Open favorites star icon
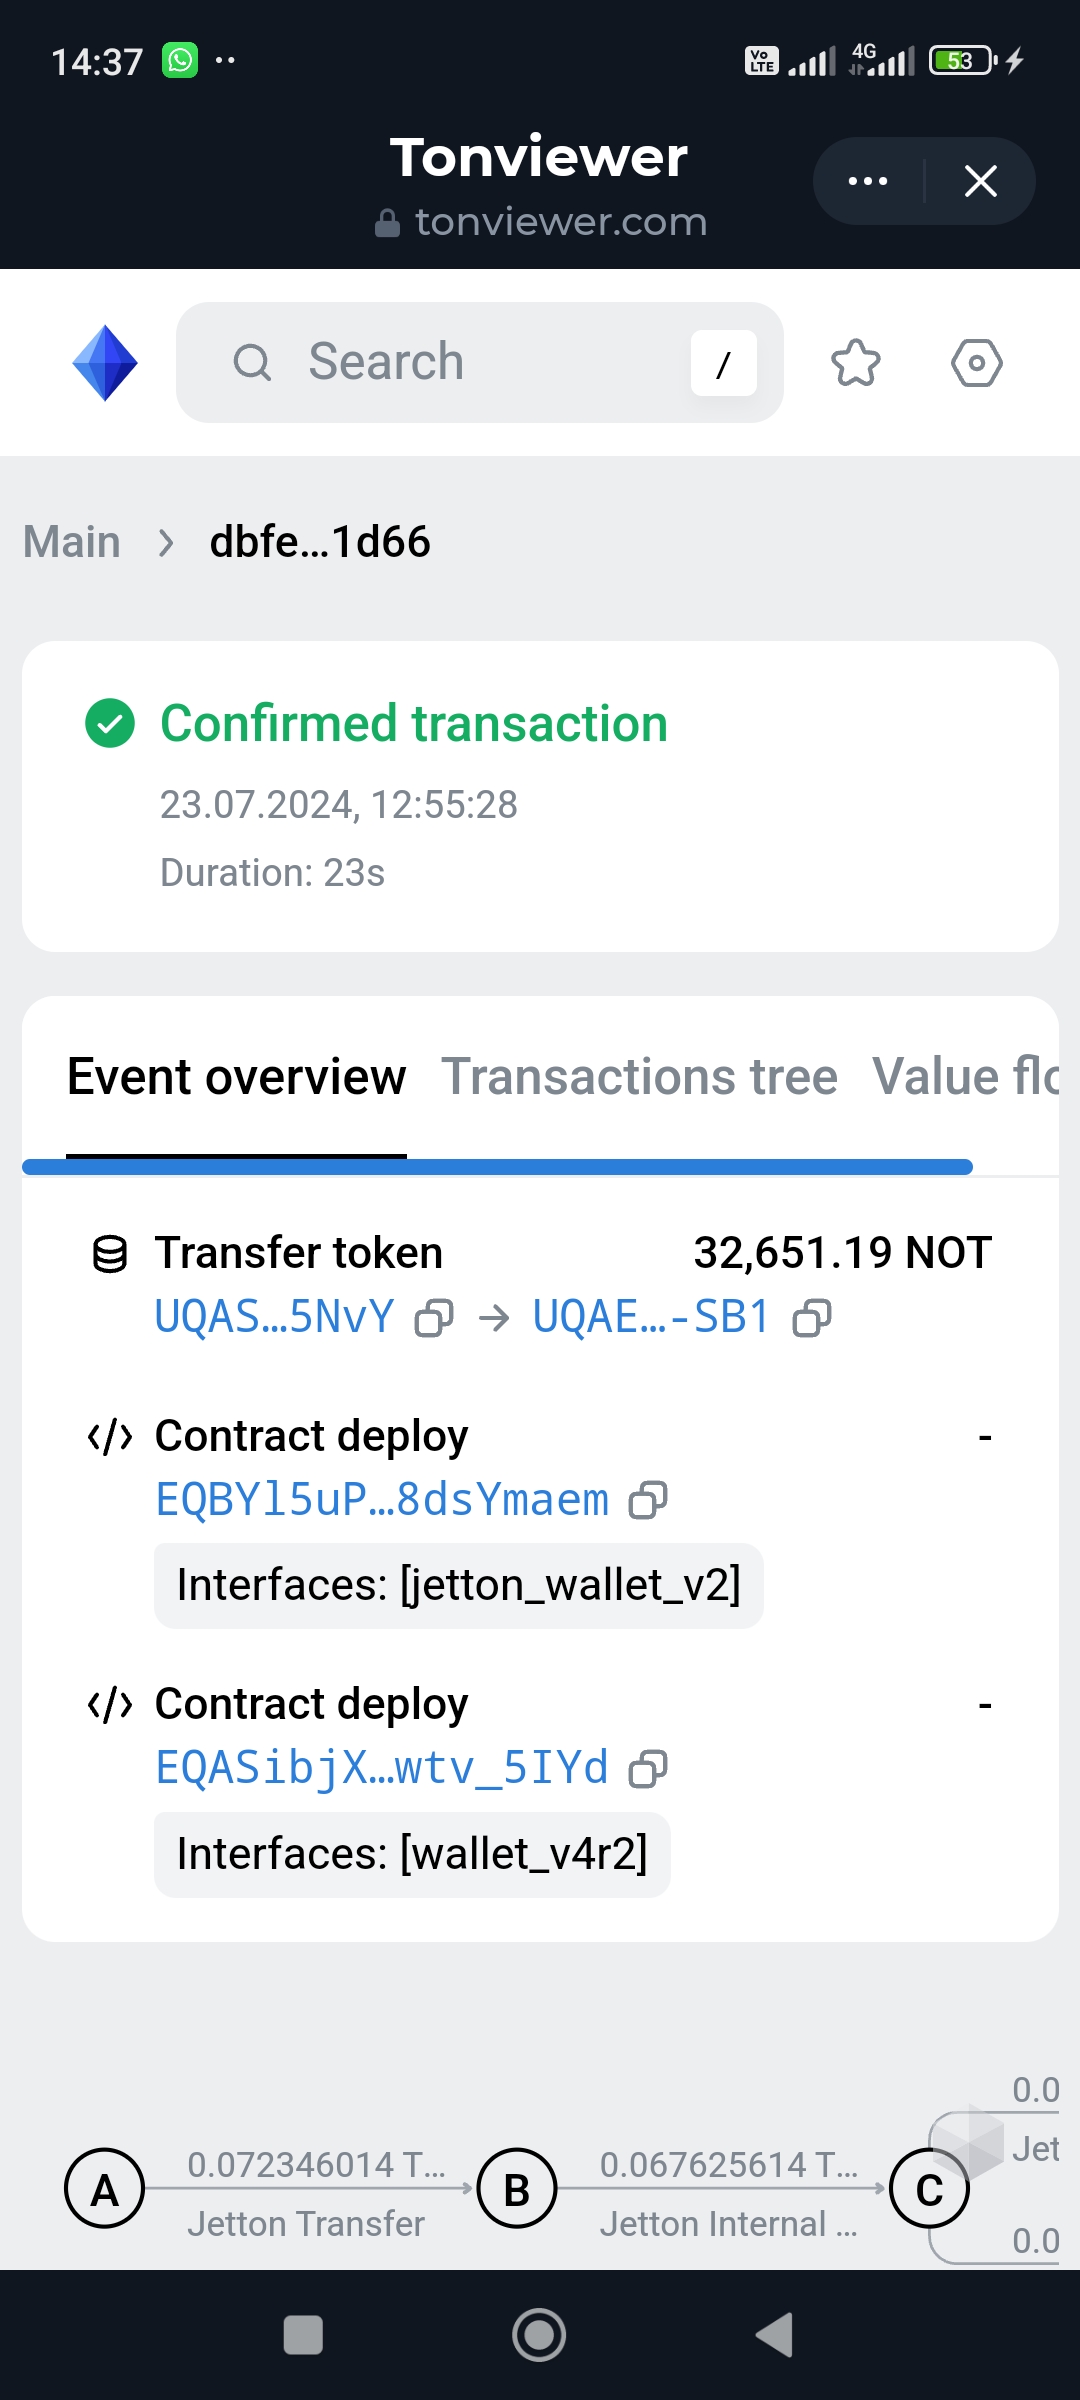 pyautogui.click(x=856, y=363)
